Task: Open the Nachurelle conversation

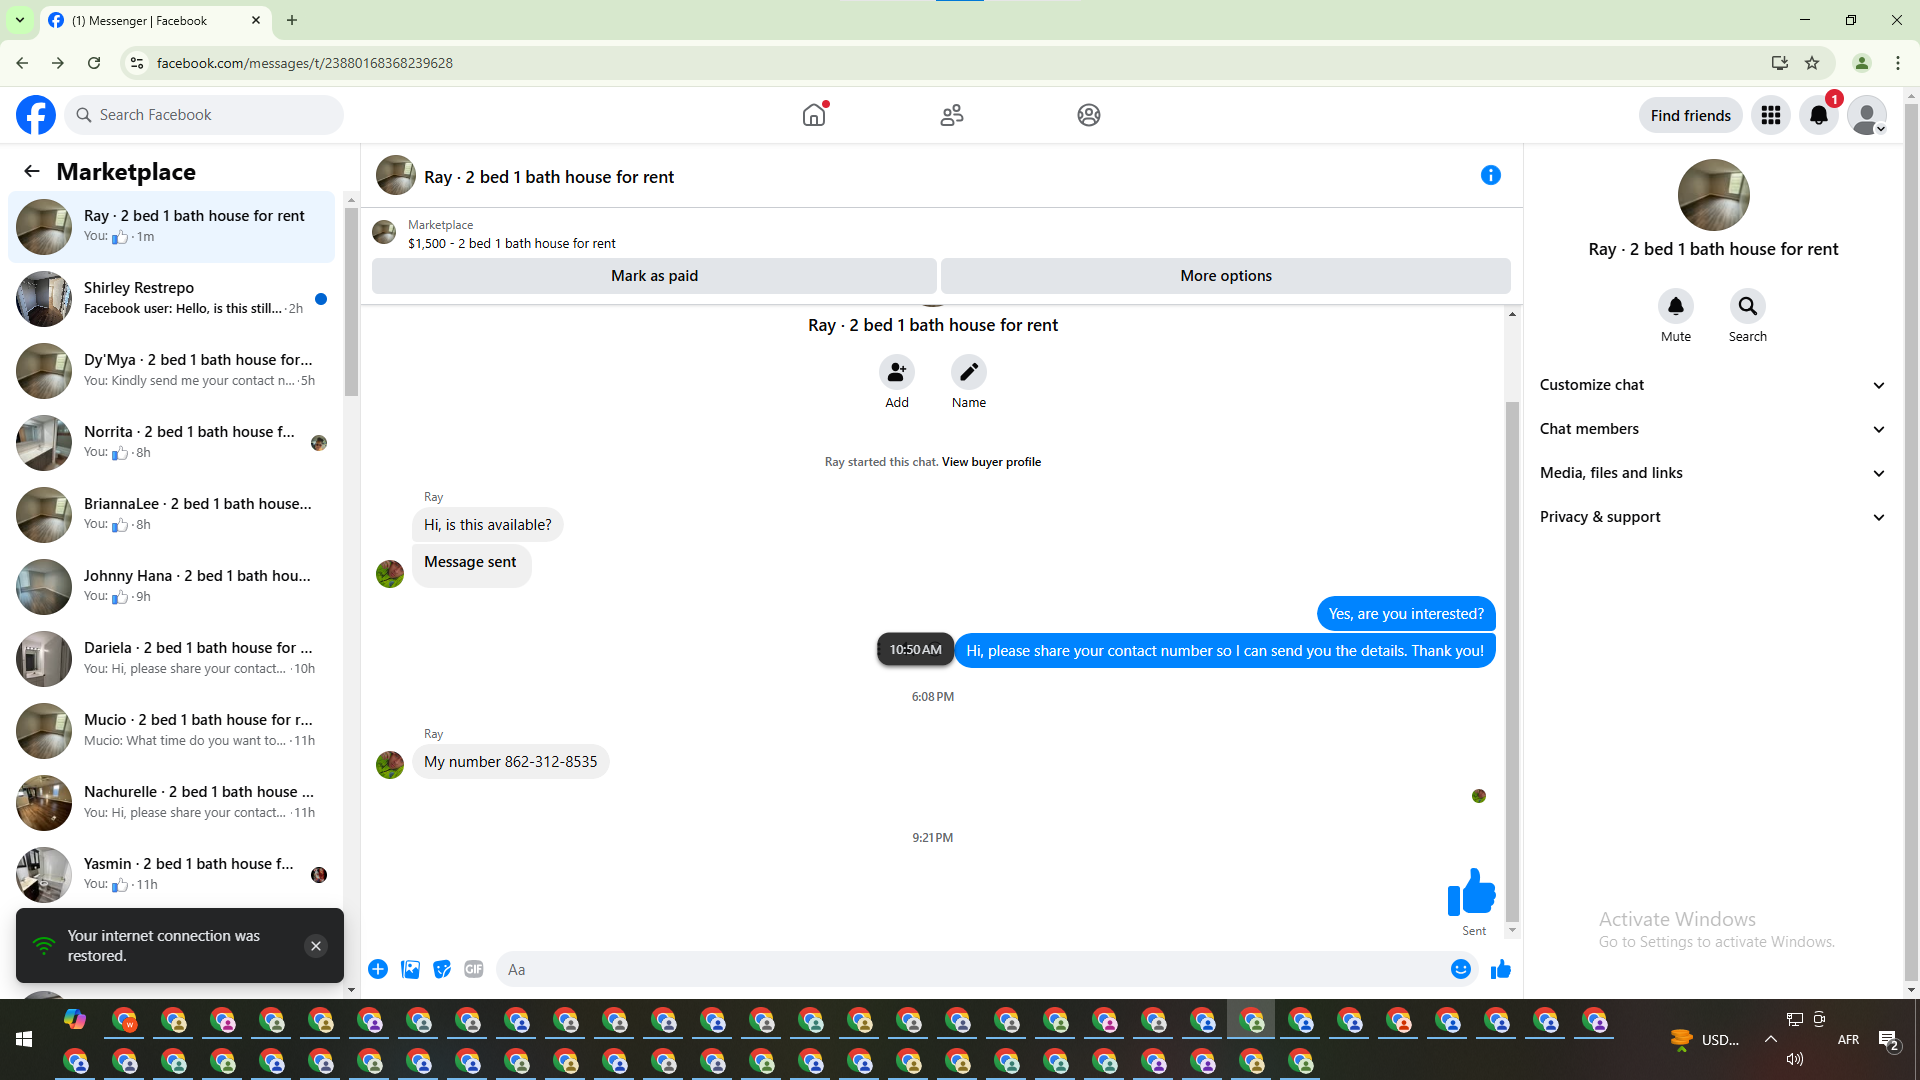Action: pyautogui.click(x=172, y=803)
